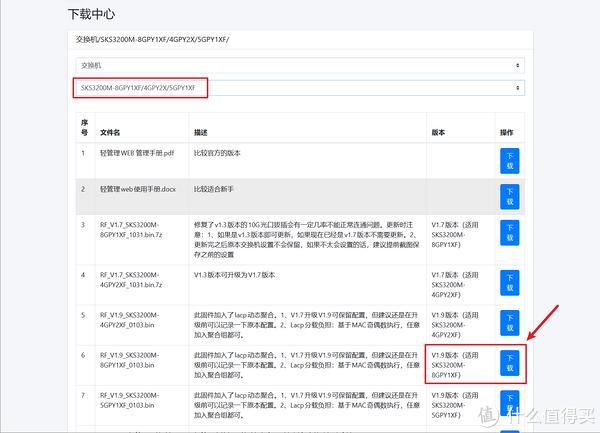Select version cell V1.7版本 适用SKS3200M-4GPY2XF
The image size is (600, 433).
pos(455,285)
